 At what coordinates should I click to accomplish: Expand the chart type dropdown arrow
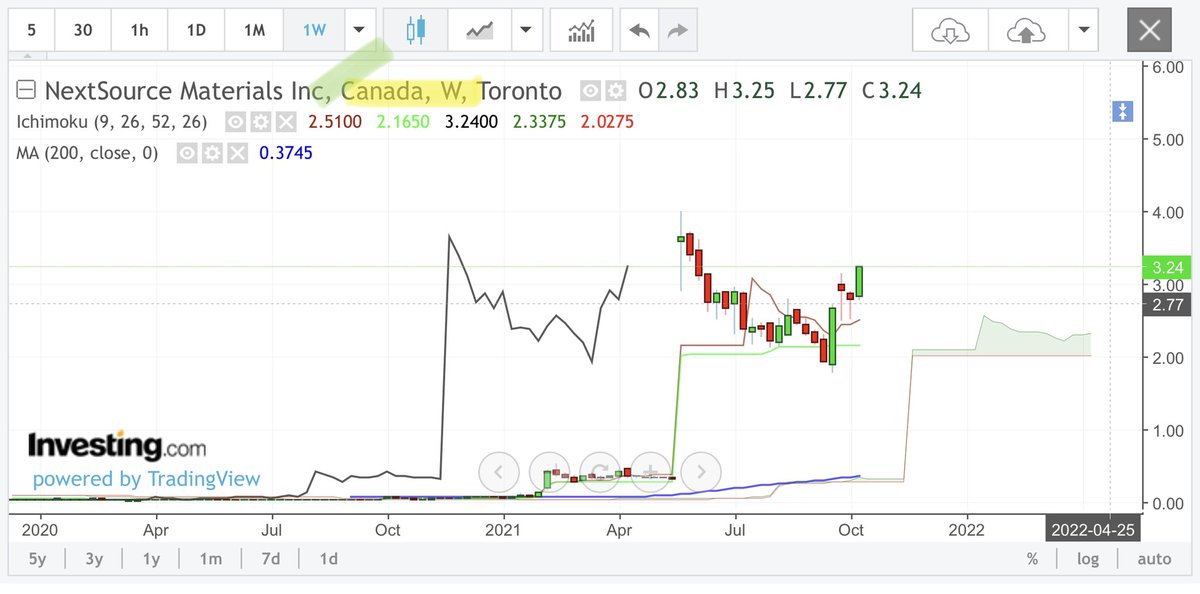[527, 30]
